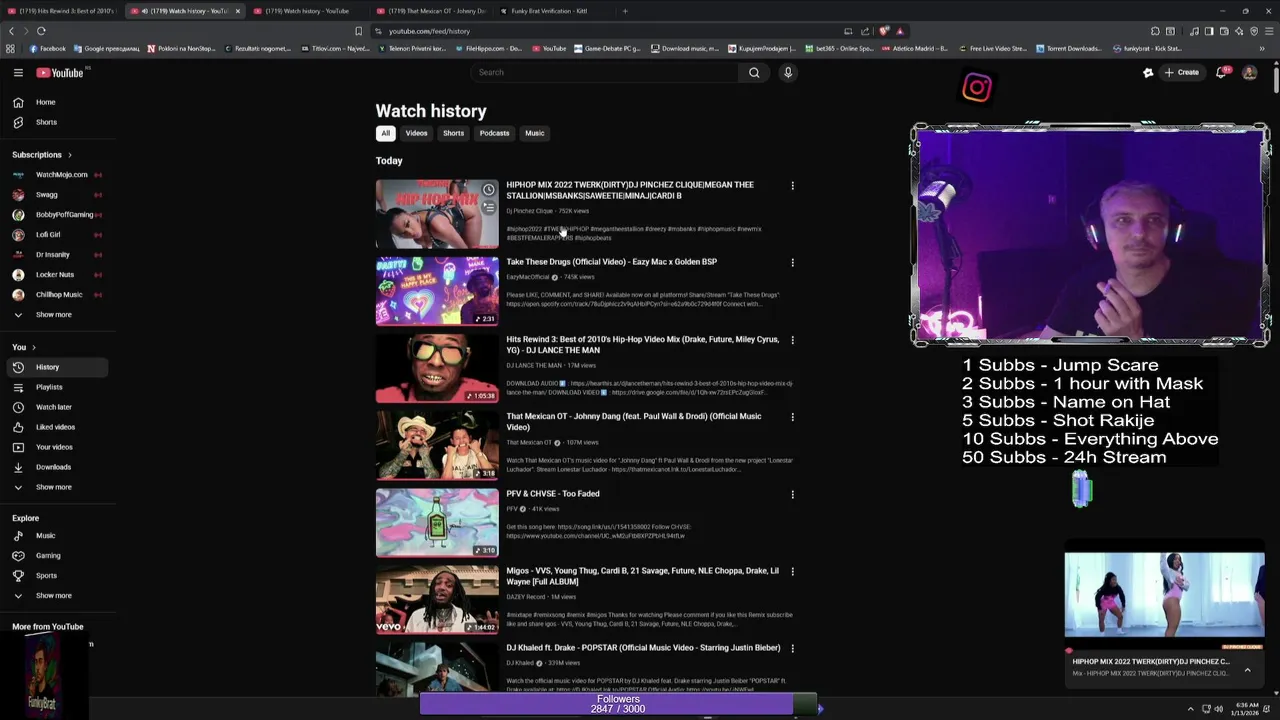Expand the Subscriptions section chevron
The image size is (1280, 720).
point(69,155)
